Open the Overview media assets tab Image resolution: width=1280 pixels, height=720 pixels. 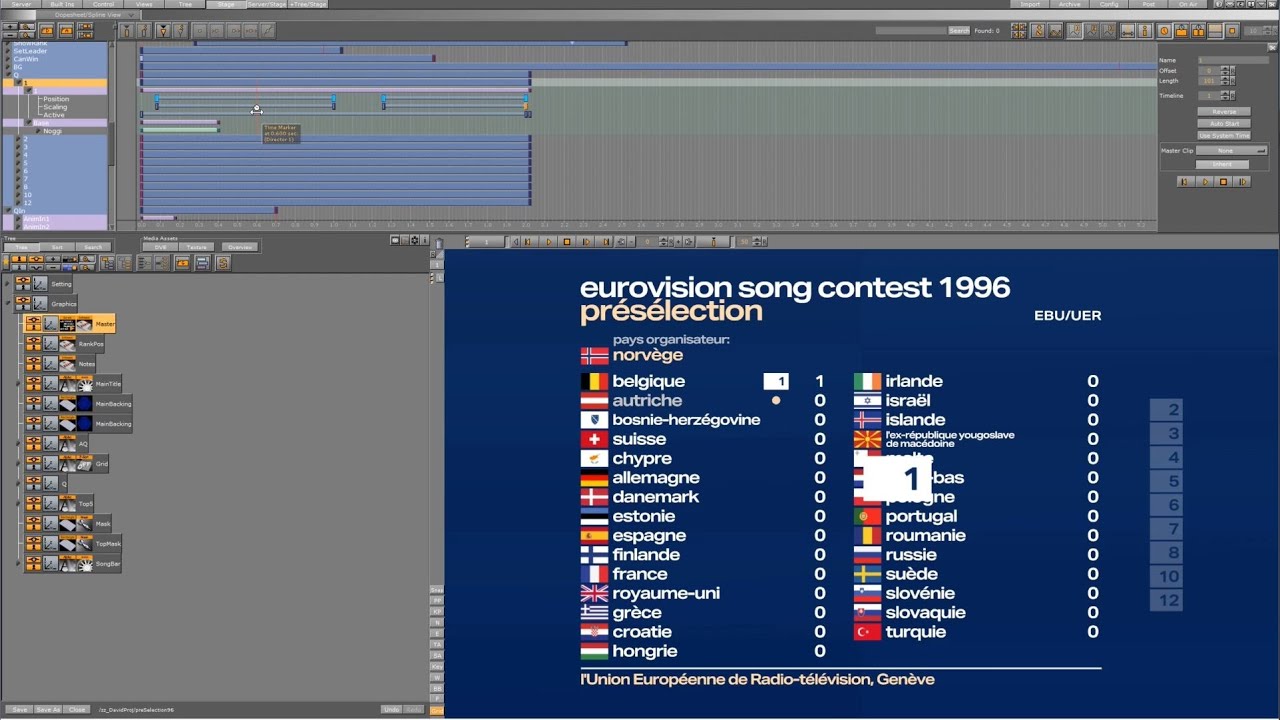[x=240, y=247]
